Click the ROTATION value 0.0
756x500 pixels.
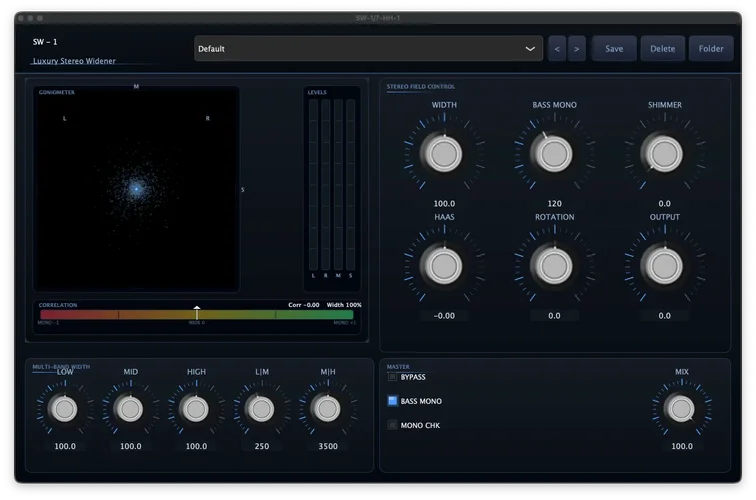tap(554, 316)
